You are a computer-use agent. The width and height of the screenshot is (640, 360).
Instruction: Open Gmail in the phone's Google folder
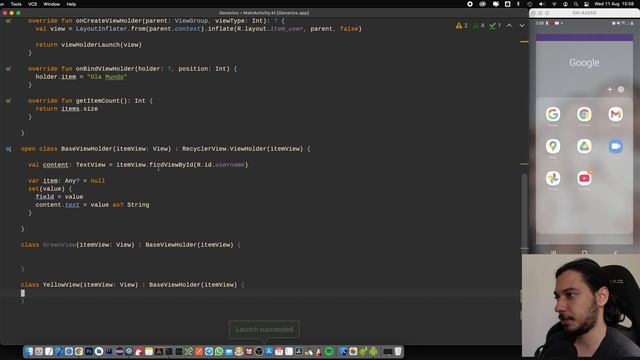pyautogui.click(x=616, y=114)
